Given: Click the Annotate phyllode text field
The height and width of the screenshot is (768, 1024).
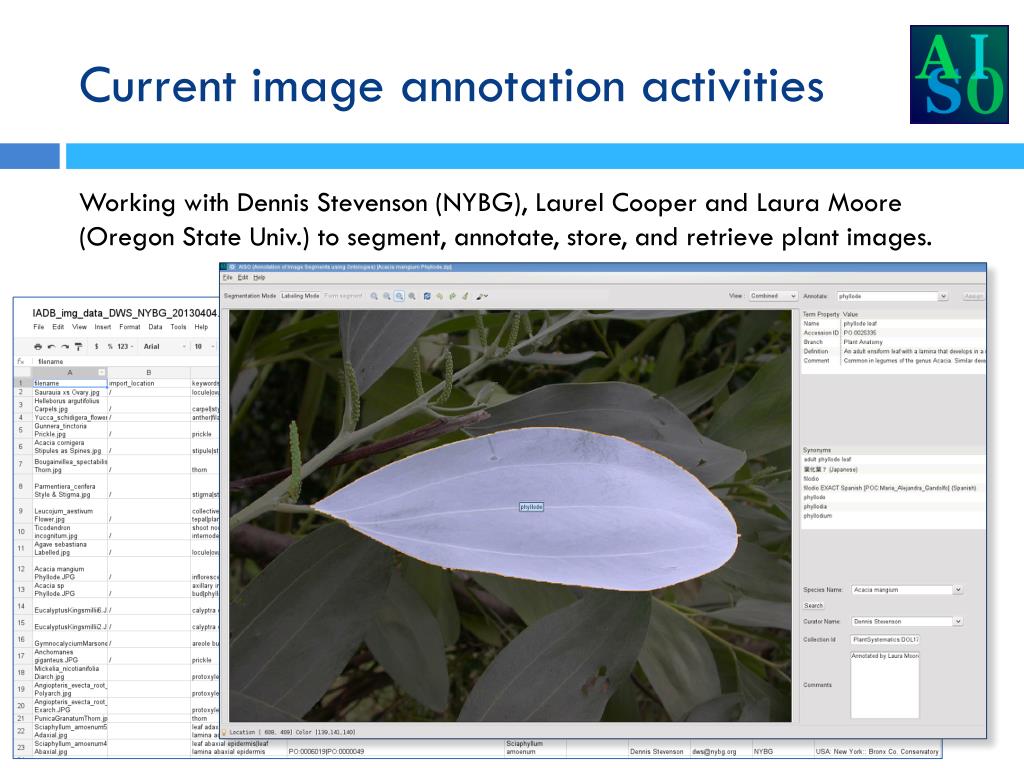Looking at the screenshot, I should tap(887, 296).
